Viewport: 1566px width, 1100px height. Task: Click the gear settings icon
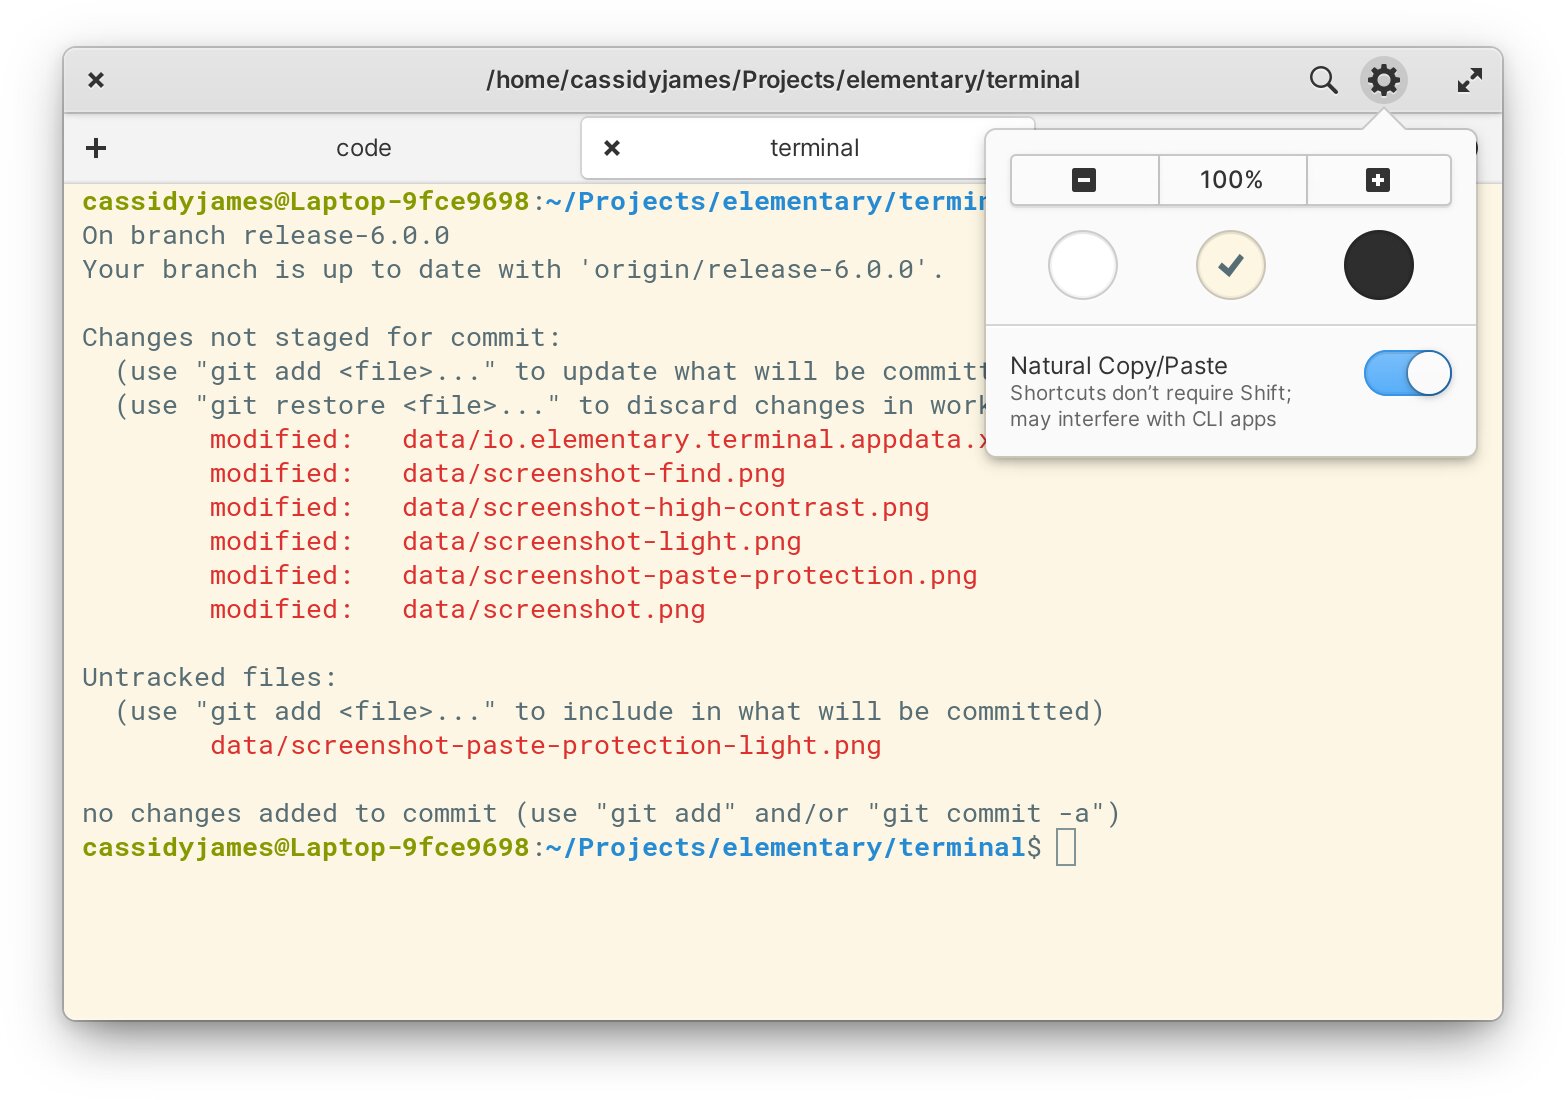[x=1383, y=80]
